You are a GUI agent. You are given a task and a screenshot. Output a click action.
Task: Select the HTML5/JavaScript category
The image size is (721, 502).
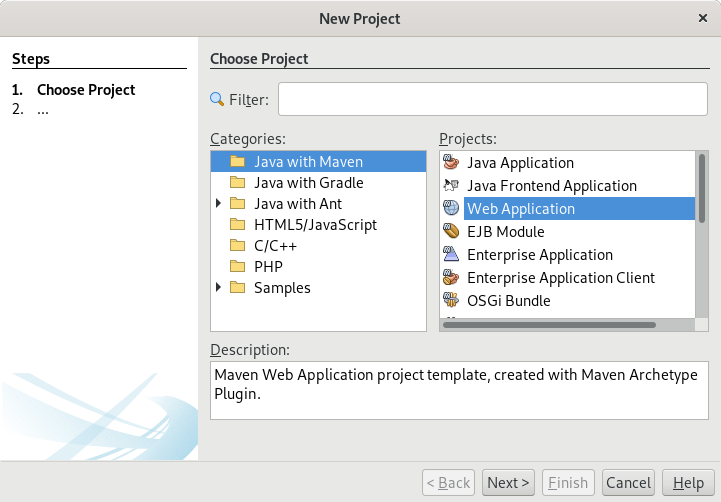[315, 225]
